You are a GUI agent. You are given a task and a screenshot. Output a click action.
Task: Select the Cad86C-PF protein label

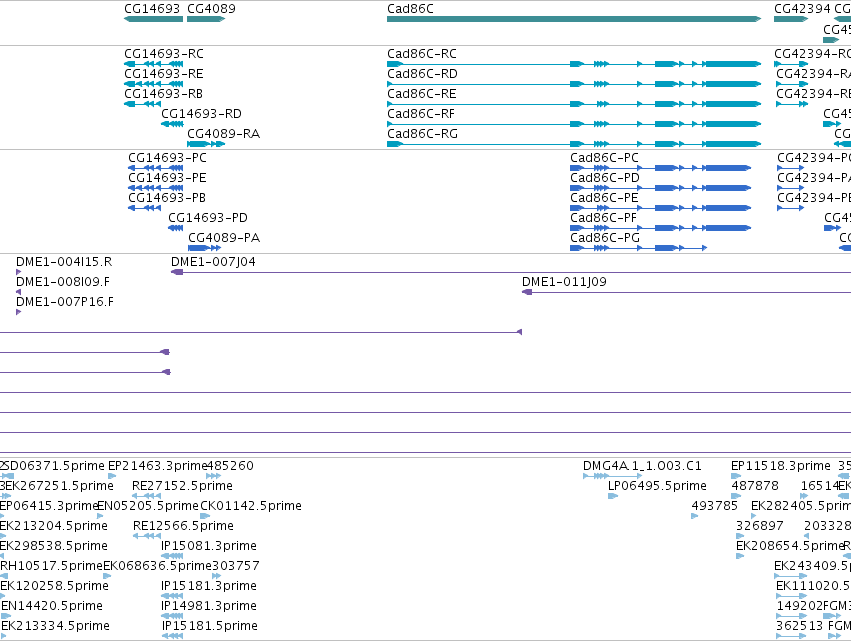tap(604, 218)
